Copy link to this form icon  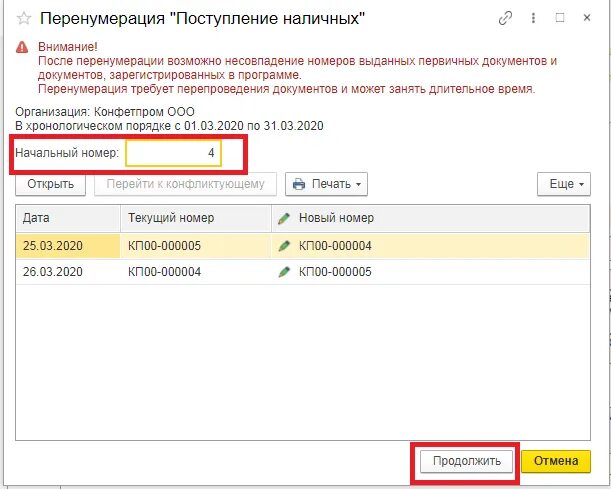(x=505, y=18)
